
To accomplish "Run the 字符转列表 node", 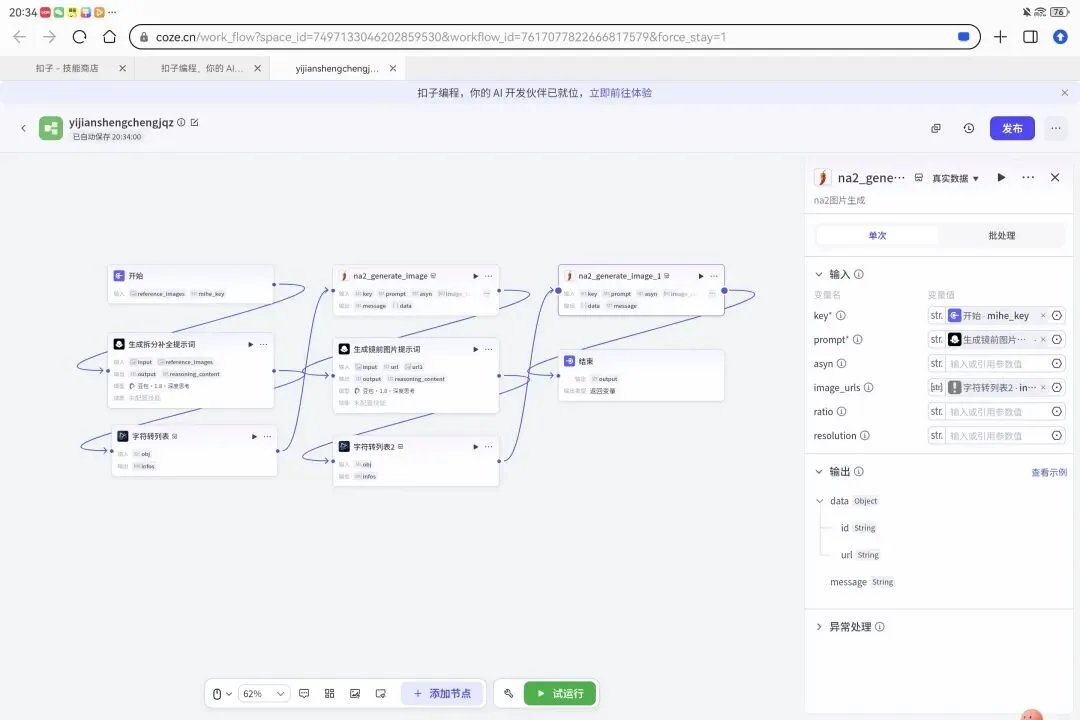I will point(254,436).
